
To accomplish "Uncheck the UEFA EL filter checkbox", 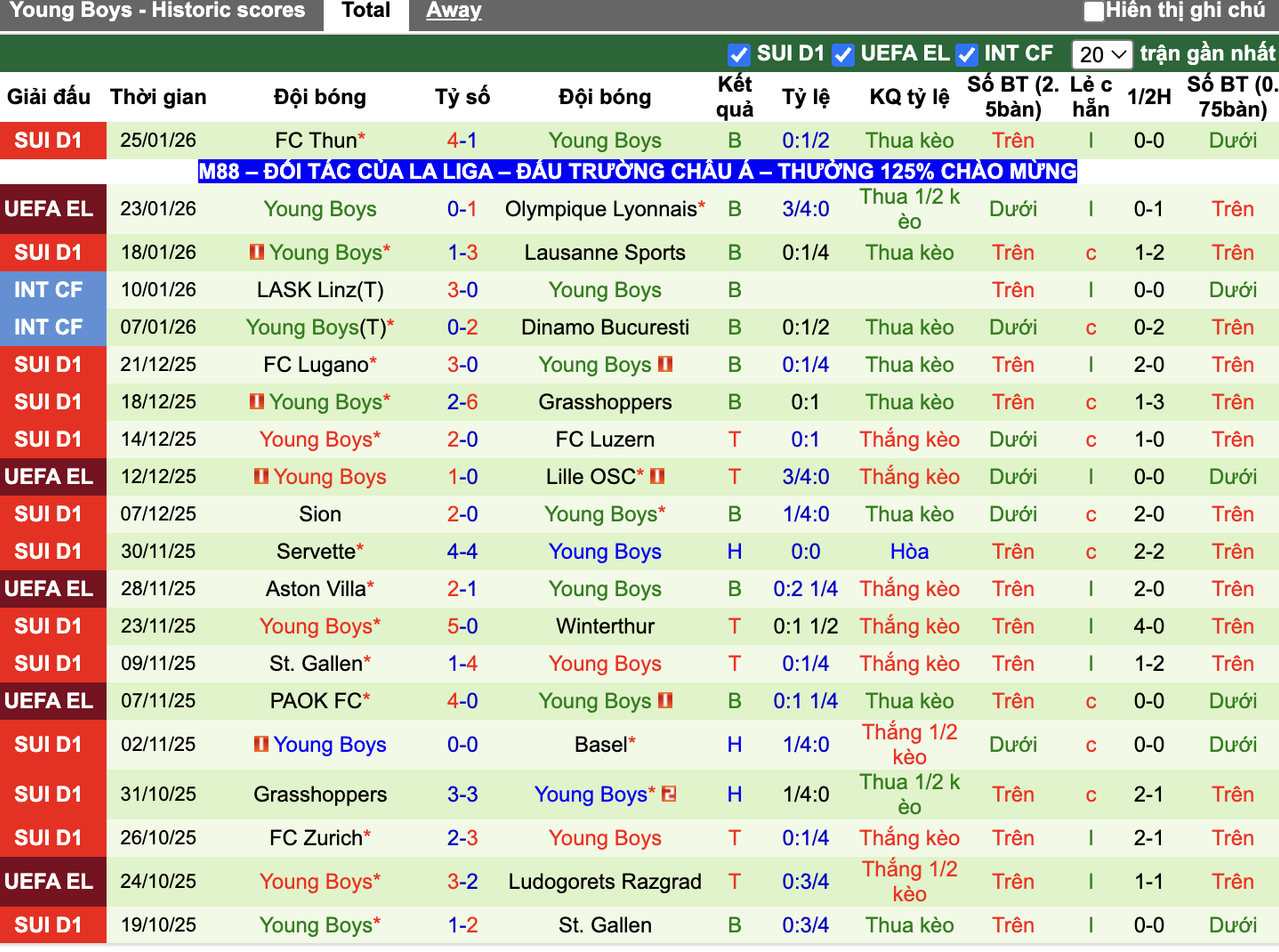I will pos(843,54).
